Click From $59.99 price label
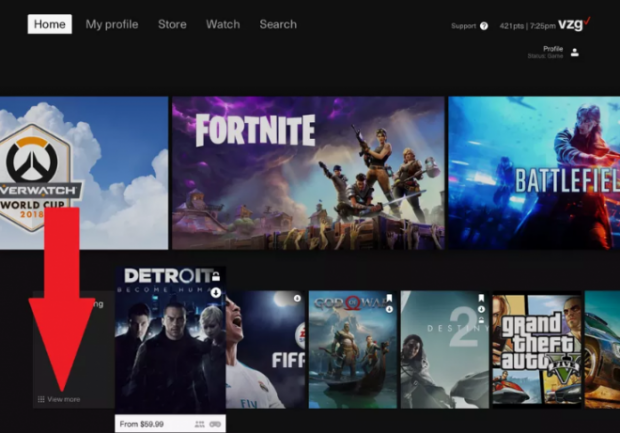This screenshot has width=620, height=433. pos(141,424)
